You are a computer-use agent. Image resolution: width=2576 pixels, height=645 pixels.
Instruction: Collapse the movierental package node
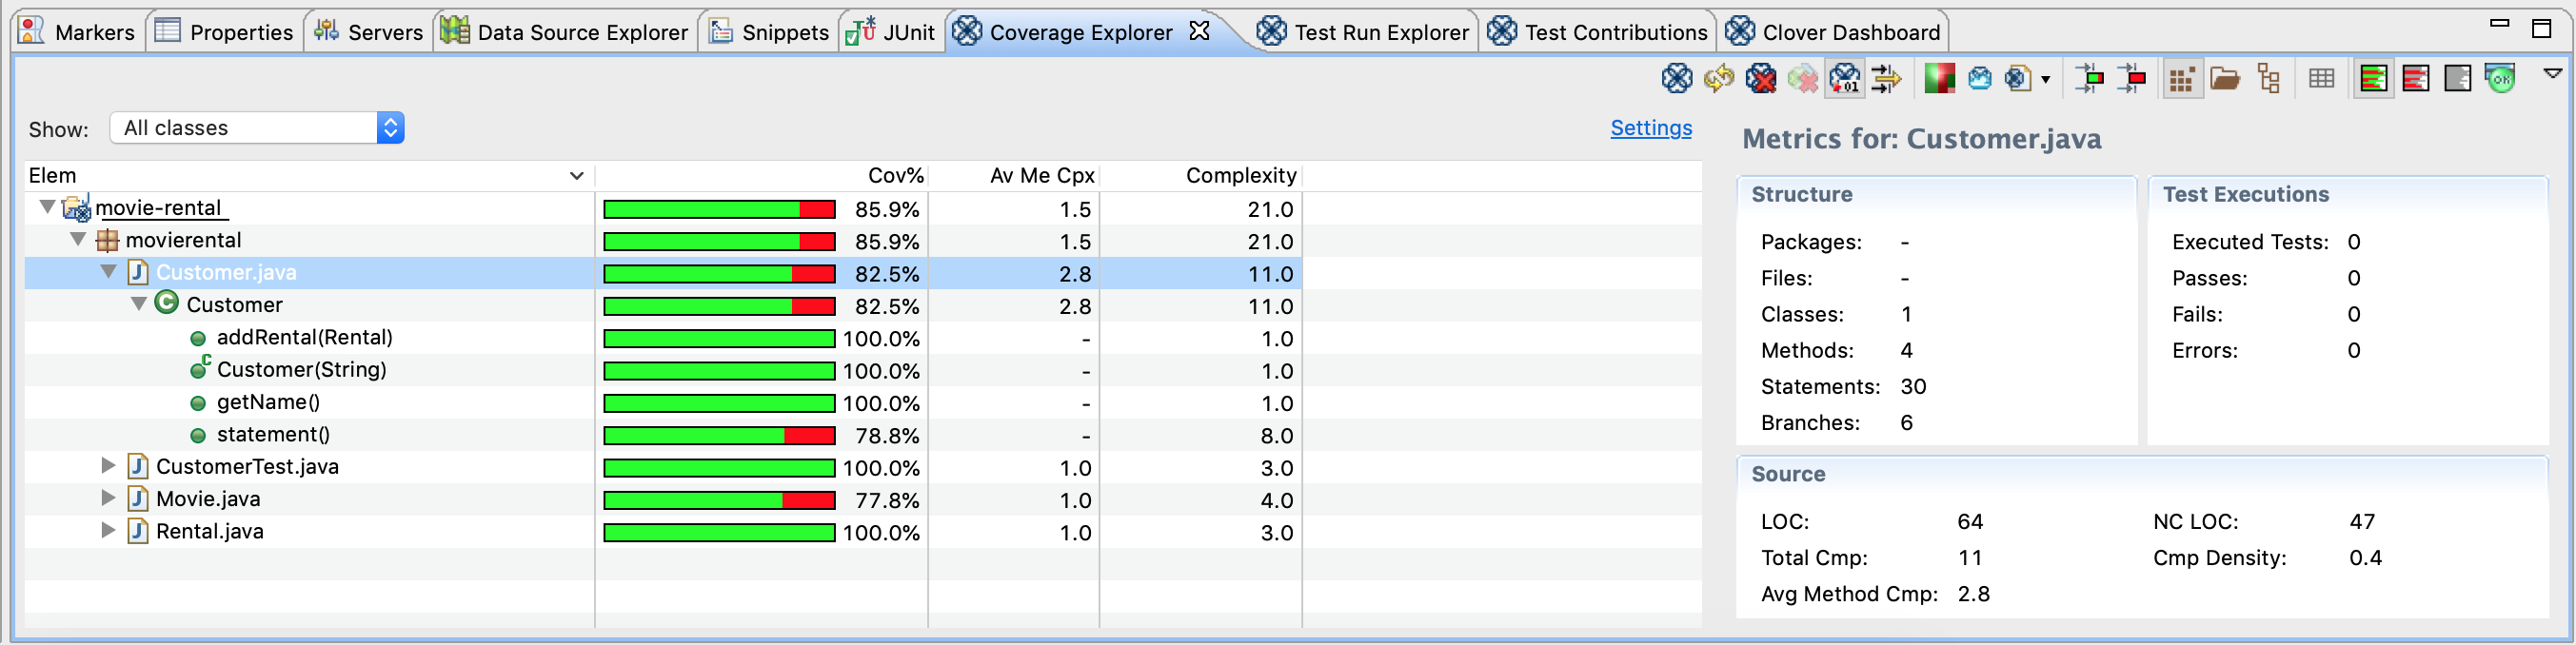[78, 239]
